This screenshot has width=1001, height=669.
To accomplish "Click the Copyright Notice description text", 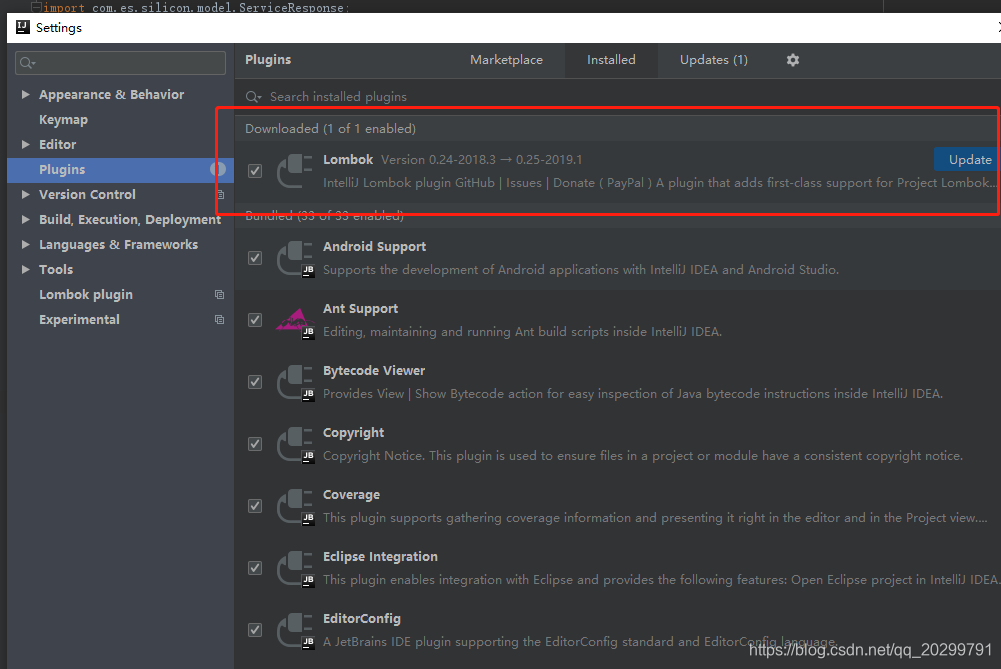I will click(642, 455).
